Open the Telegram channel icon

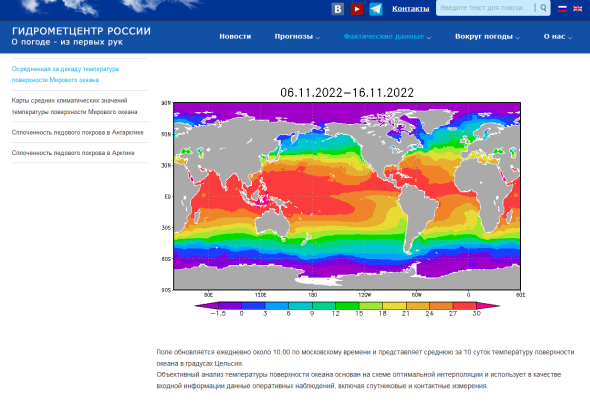point(376,9)
